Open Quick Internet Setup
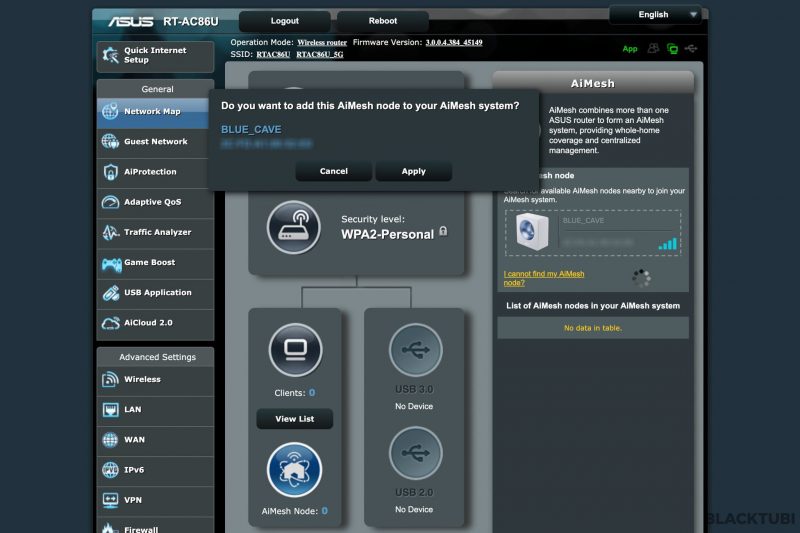Viewport: 800px width, 533px height. tap(155, 55)
